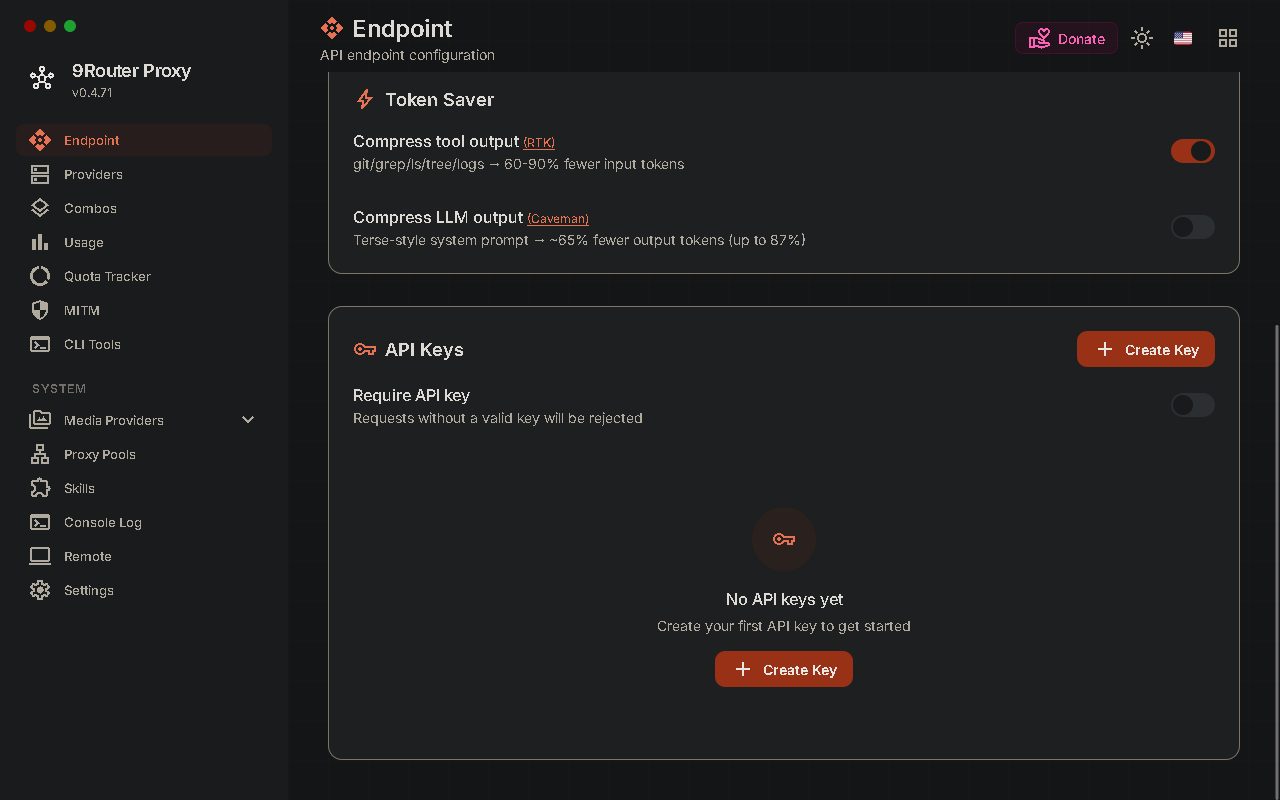Change language via US flag icon

point(1183,38)
